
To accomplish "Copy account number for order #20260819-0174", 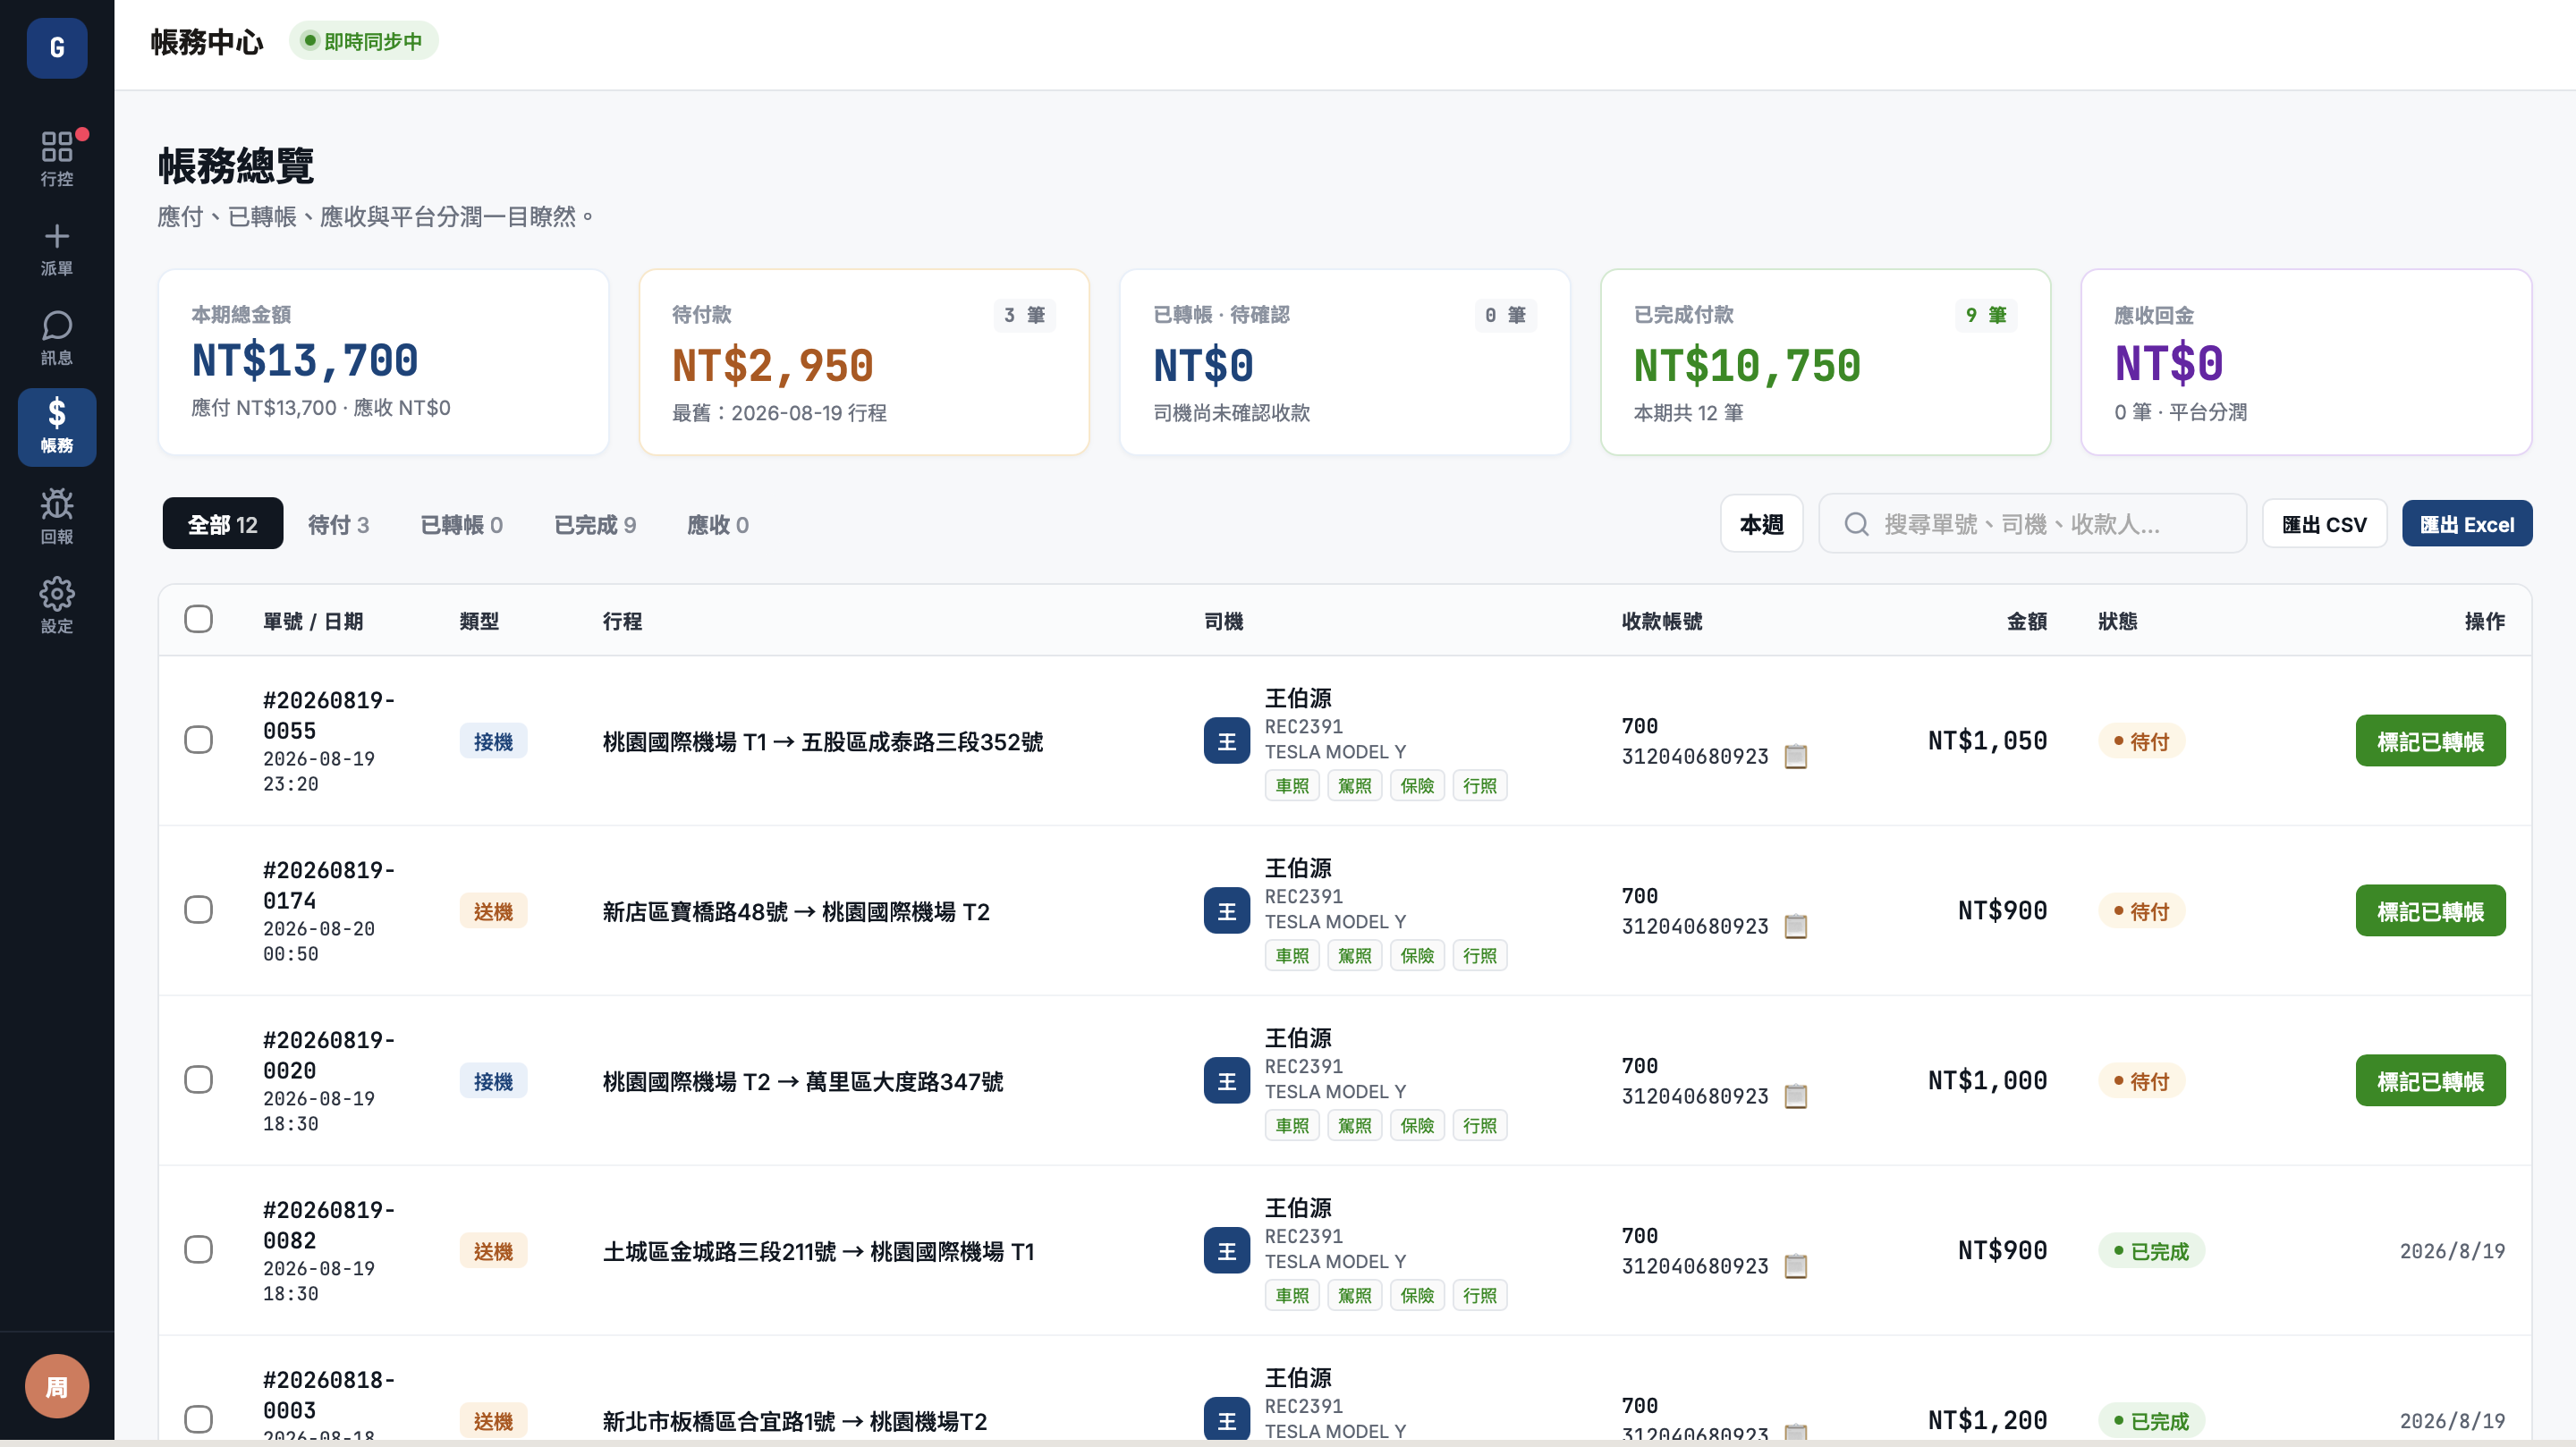I will click(1796, 926).
